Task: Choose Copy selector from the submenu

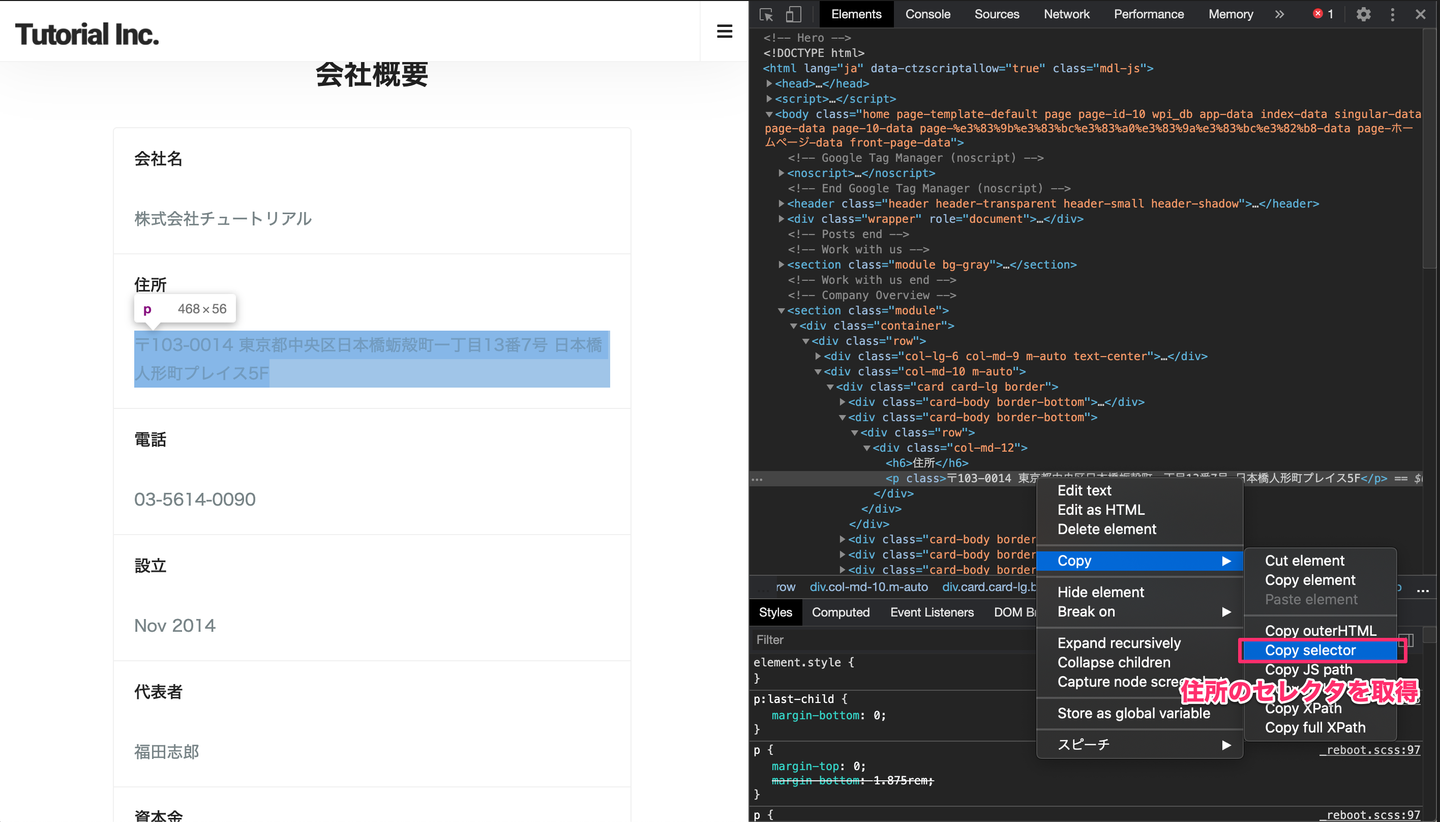Action: (1310, 650)
